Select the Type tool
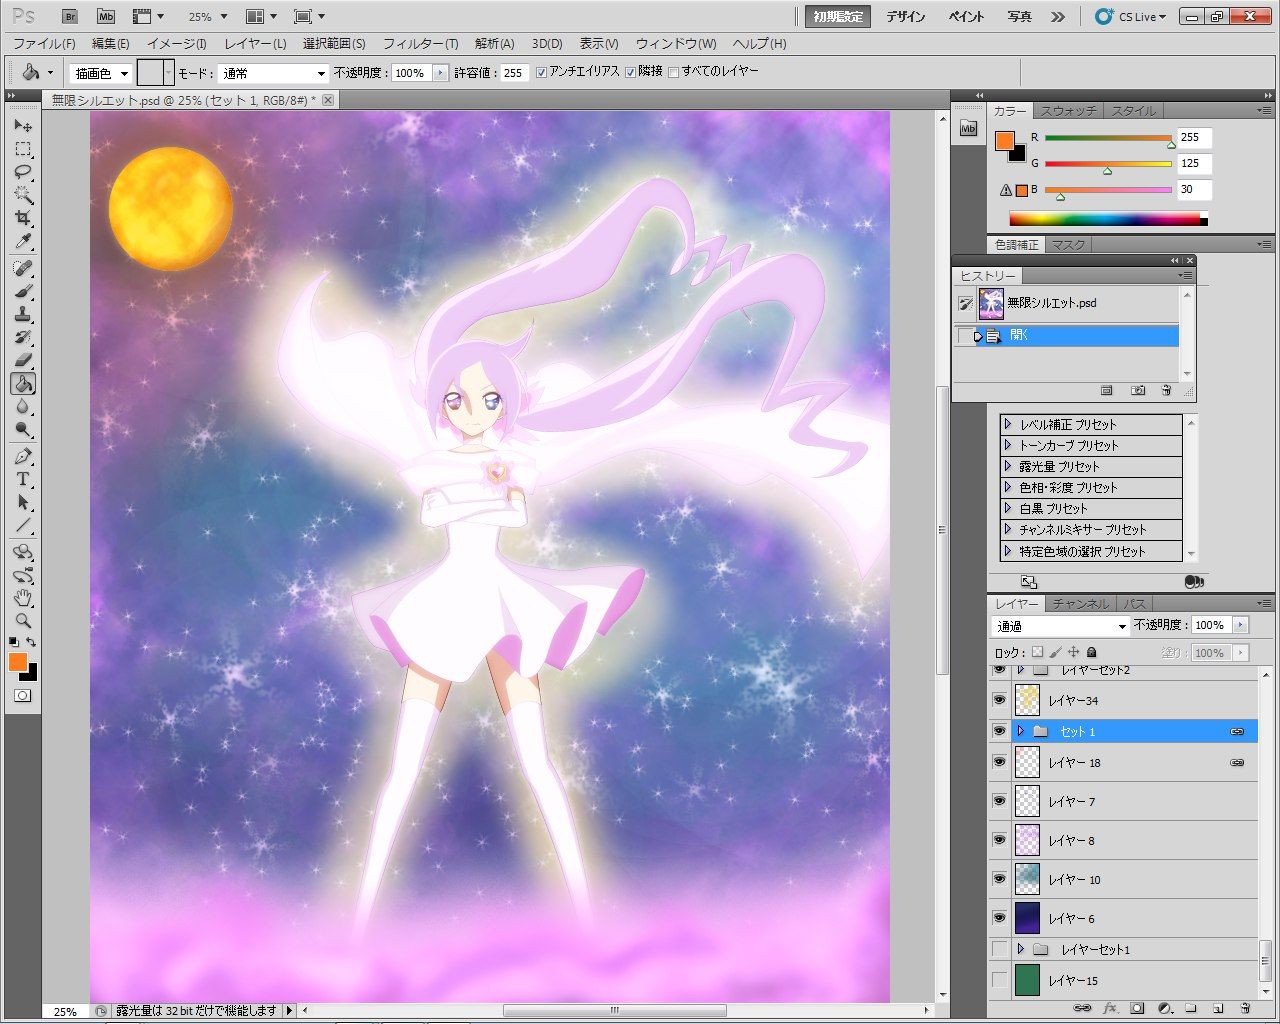 coord(23,479)
